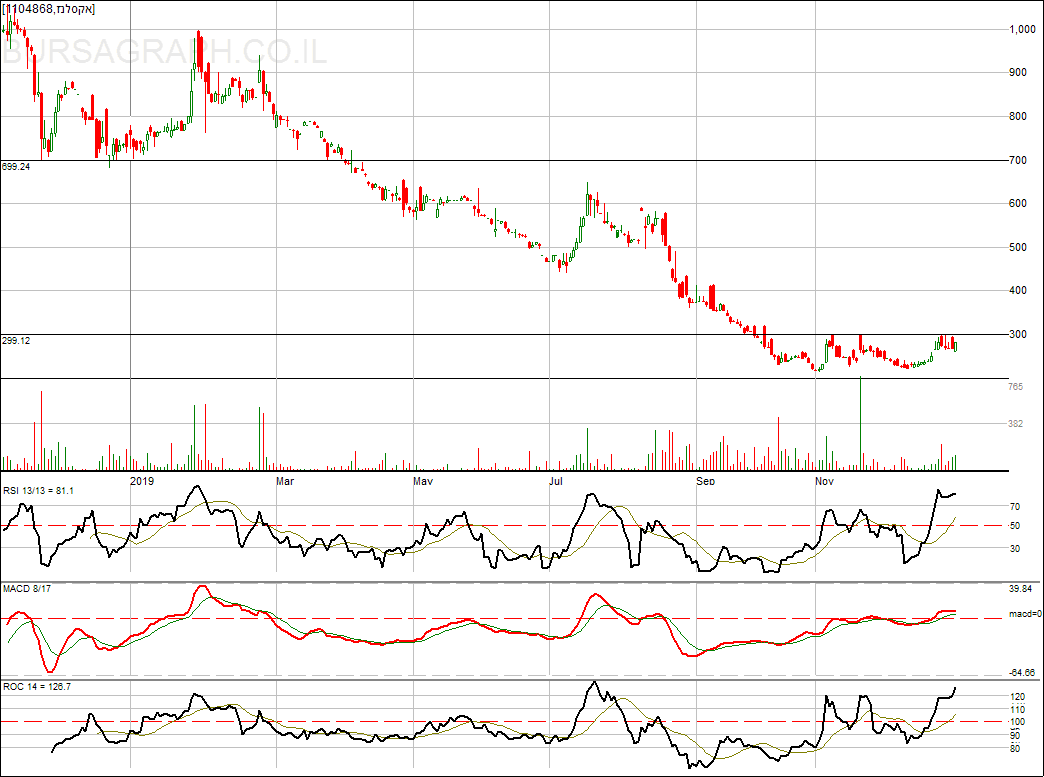Click the ROC 14 = 126.7 indicator label
This screenshot has width=1044, height=777.
click(37, 687)
